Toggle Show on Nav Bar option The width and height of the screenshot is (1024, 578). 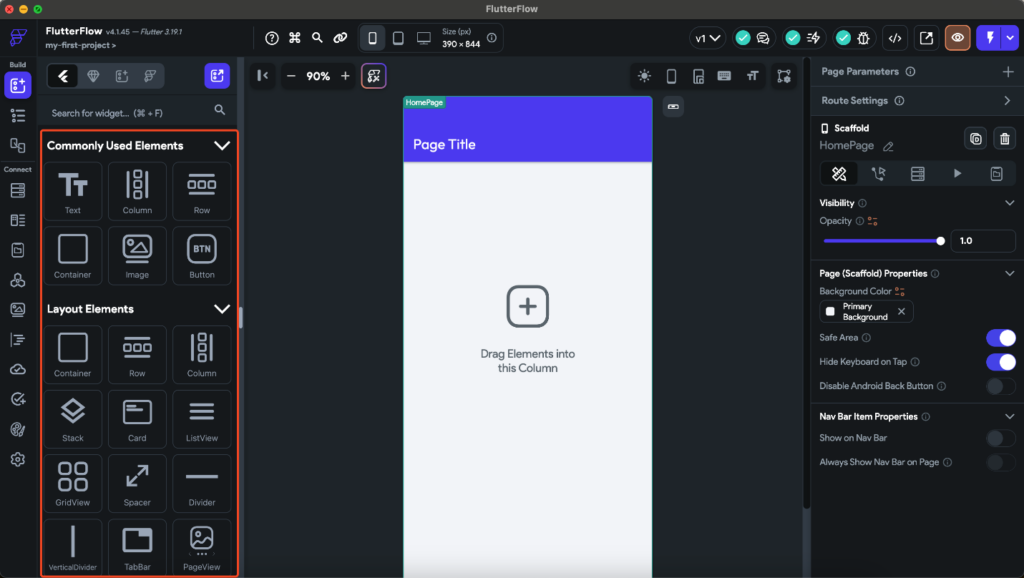point(1000,438)
